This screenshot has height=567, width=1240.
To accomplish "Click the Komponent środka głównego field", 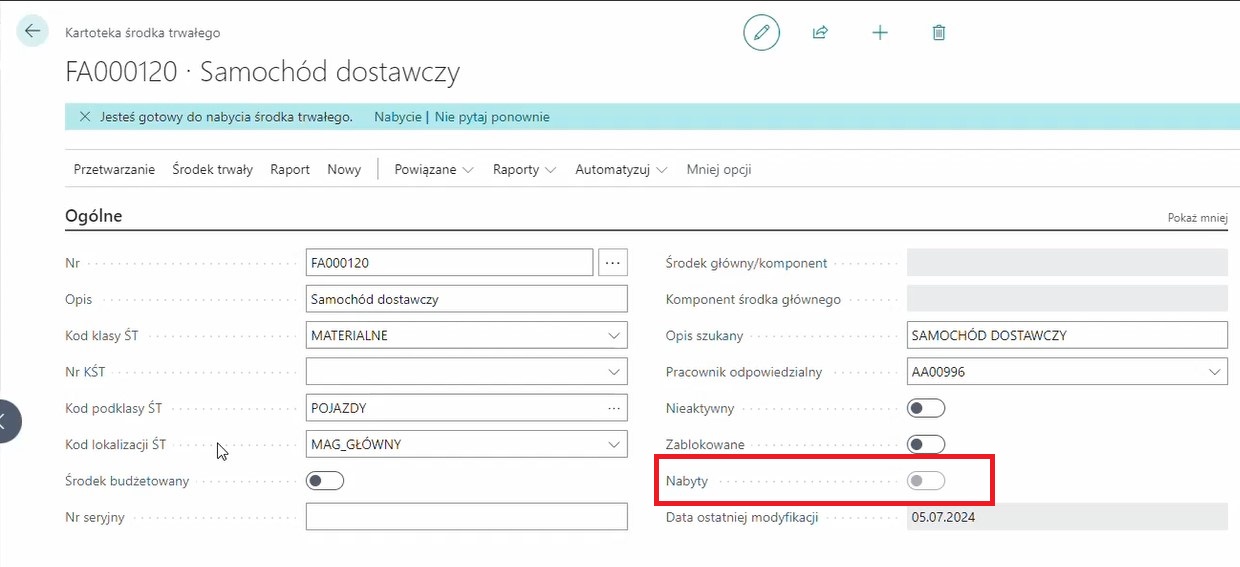I will [1067, 299].
